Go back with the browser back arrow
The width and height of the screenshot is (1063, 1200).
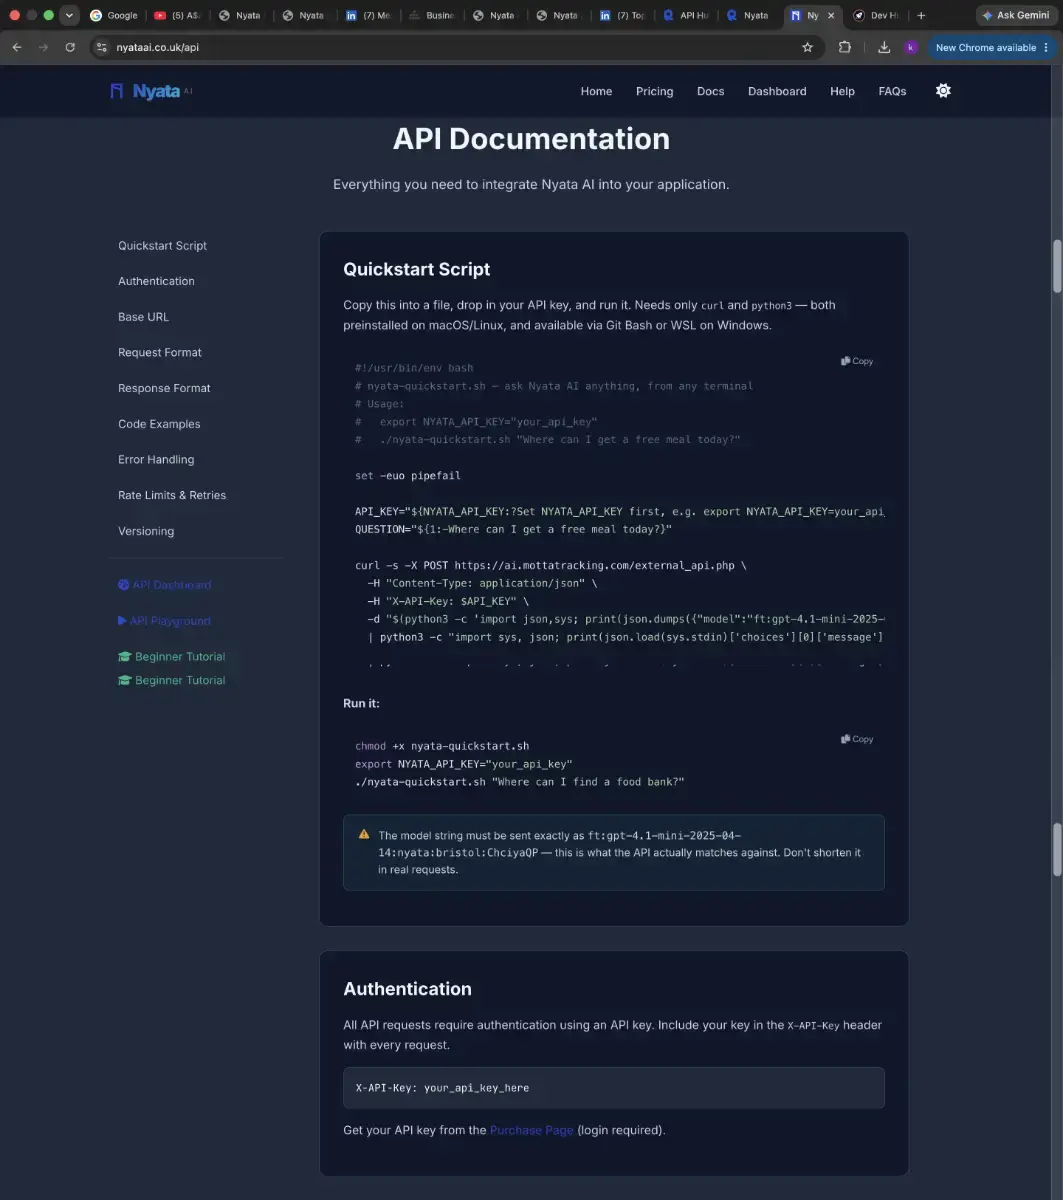tap(17, 47)
